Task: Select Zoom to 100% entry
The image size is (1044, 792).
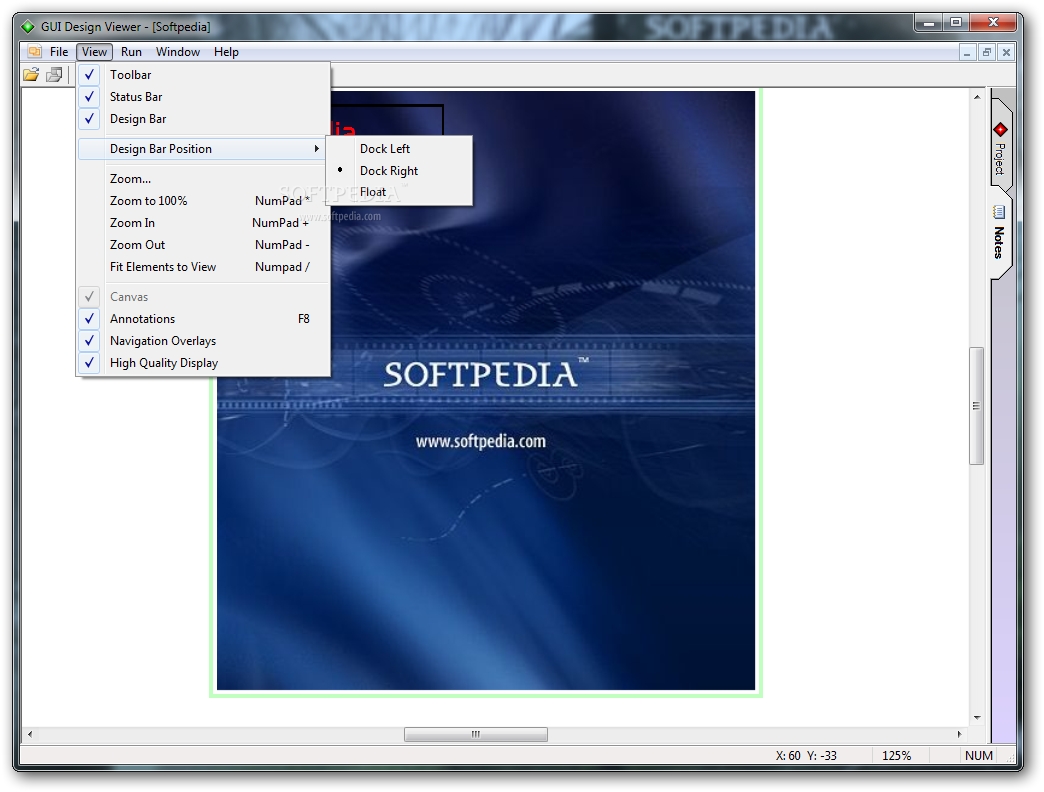Action: pos(204,200)
